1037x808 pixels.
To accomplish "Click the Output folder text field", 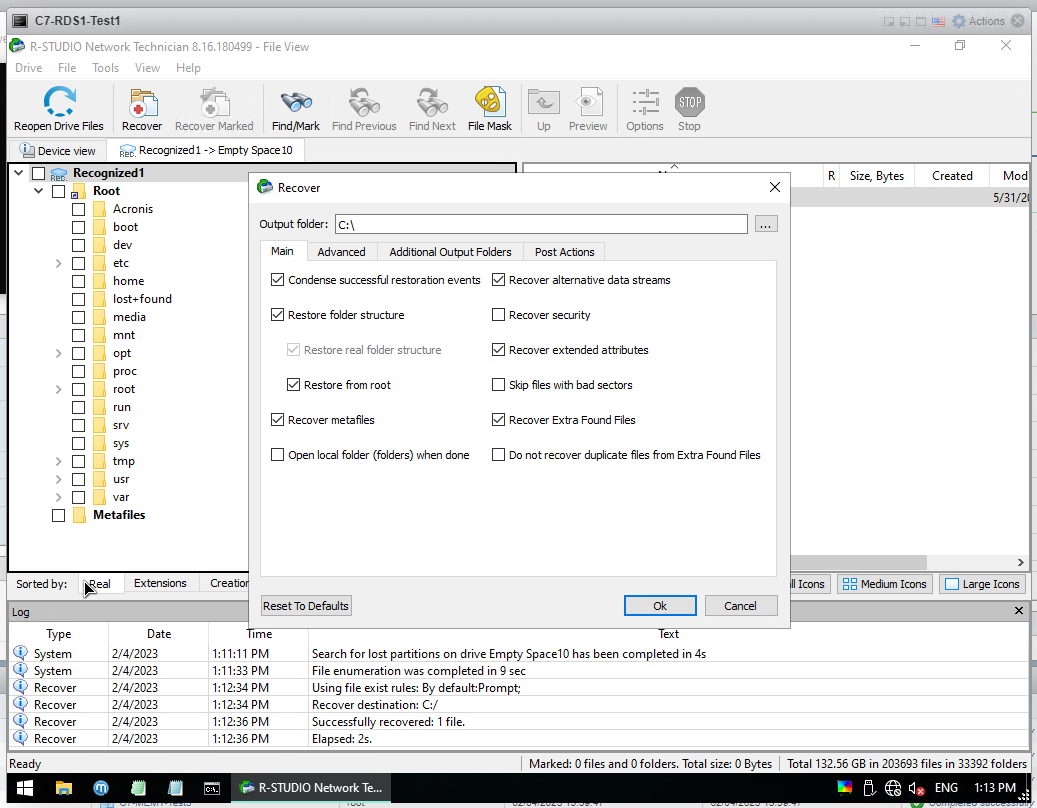I will click(540, 225).
